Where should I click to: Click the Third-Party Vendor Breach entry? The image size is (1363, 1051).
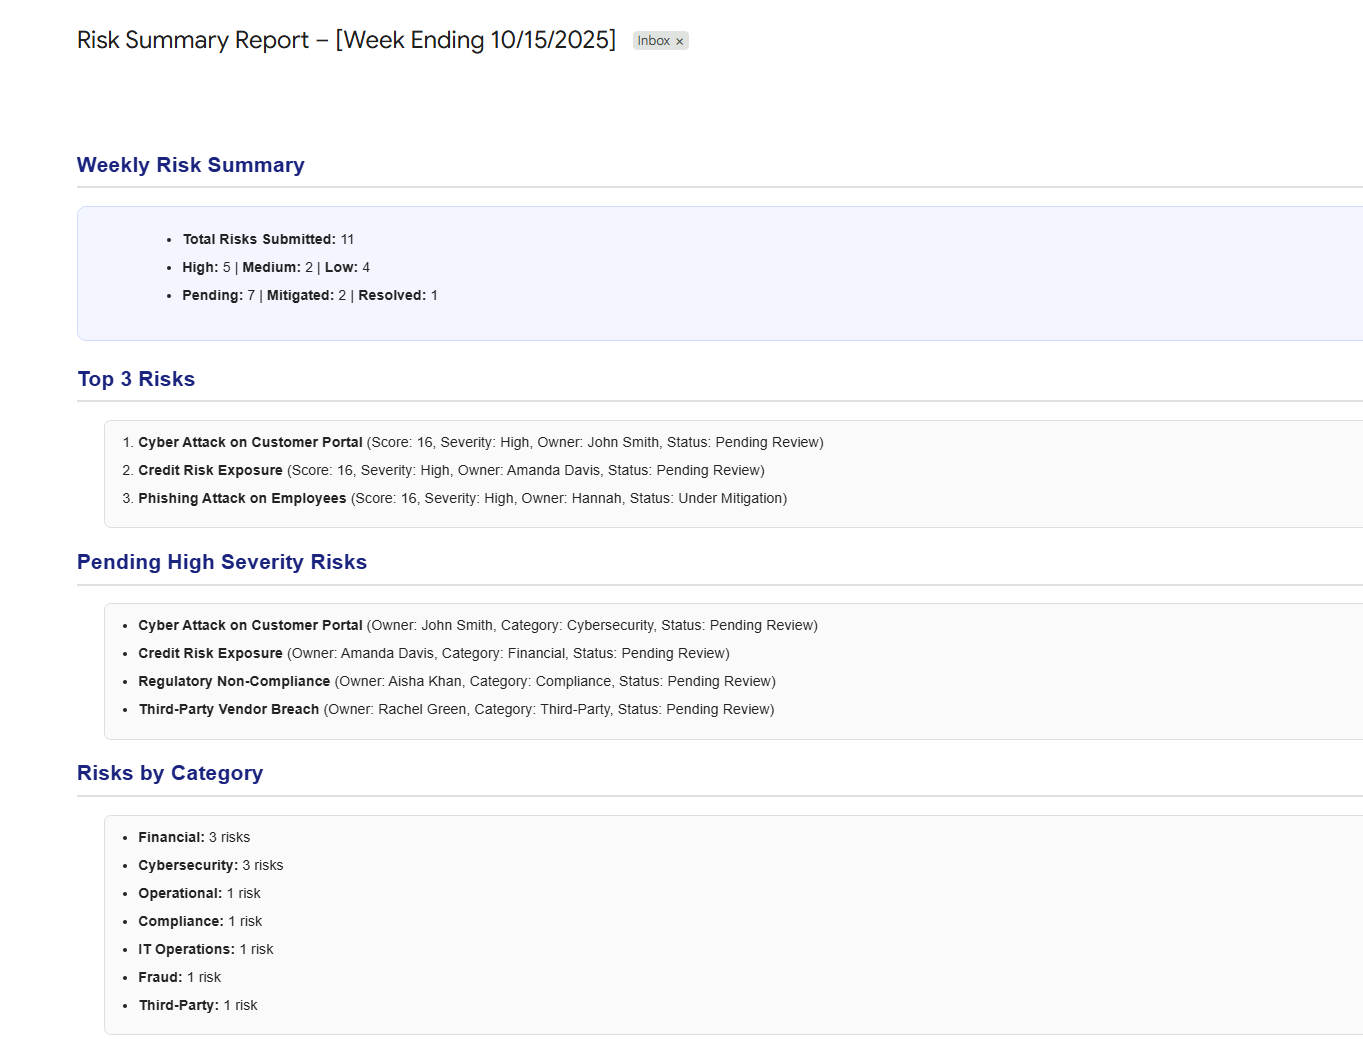pyautogui.click(x=229, y=709)
